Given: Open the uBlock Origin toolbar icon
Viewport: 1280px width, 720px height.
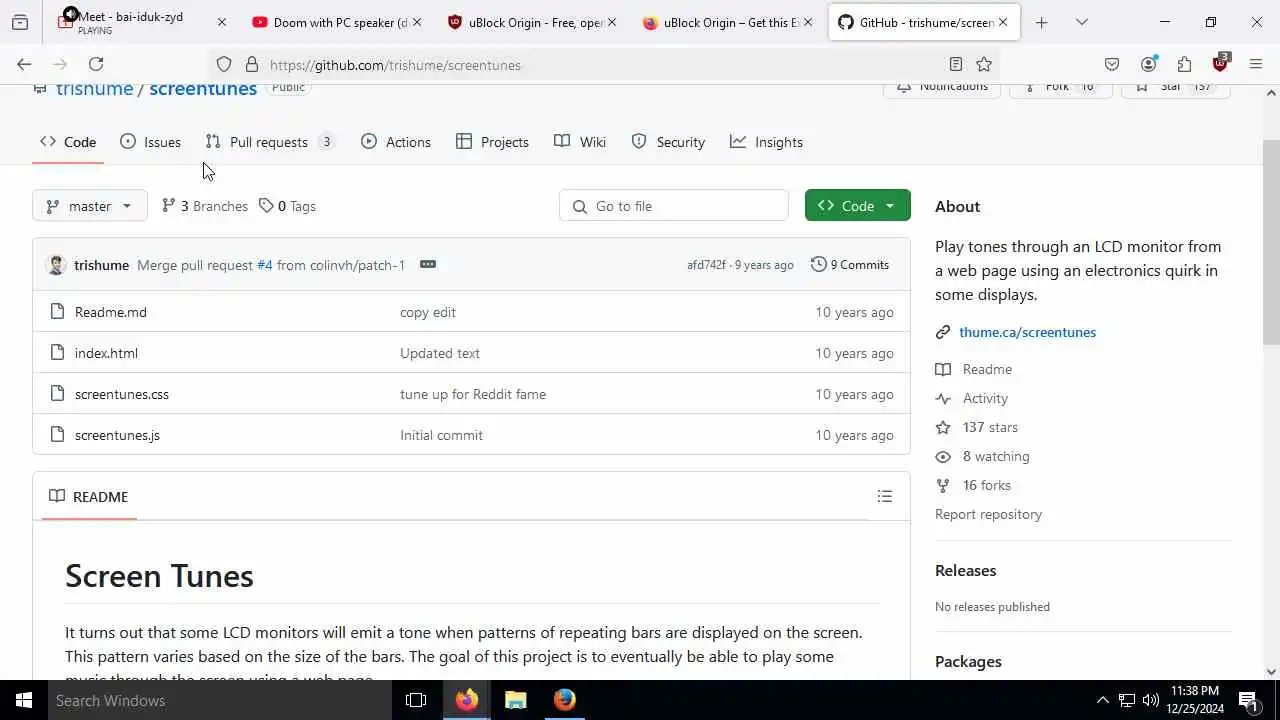Looking at the screenshot, I should 1220,63.
